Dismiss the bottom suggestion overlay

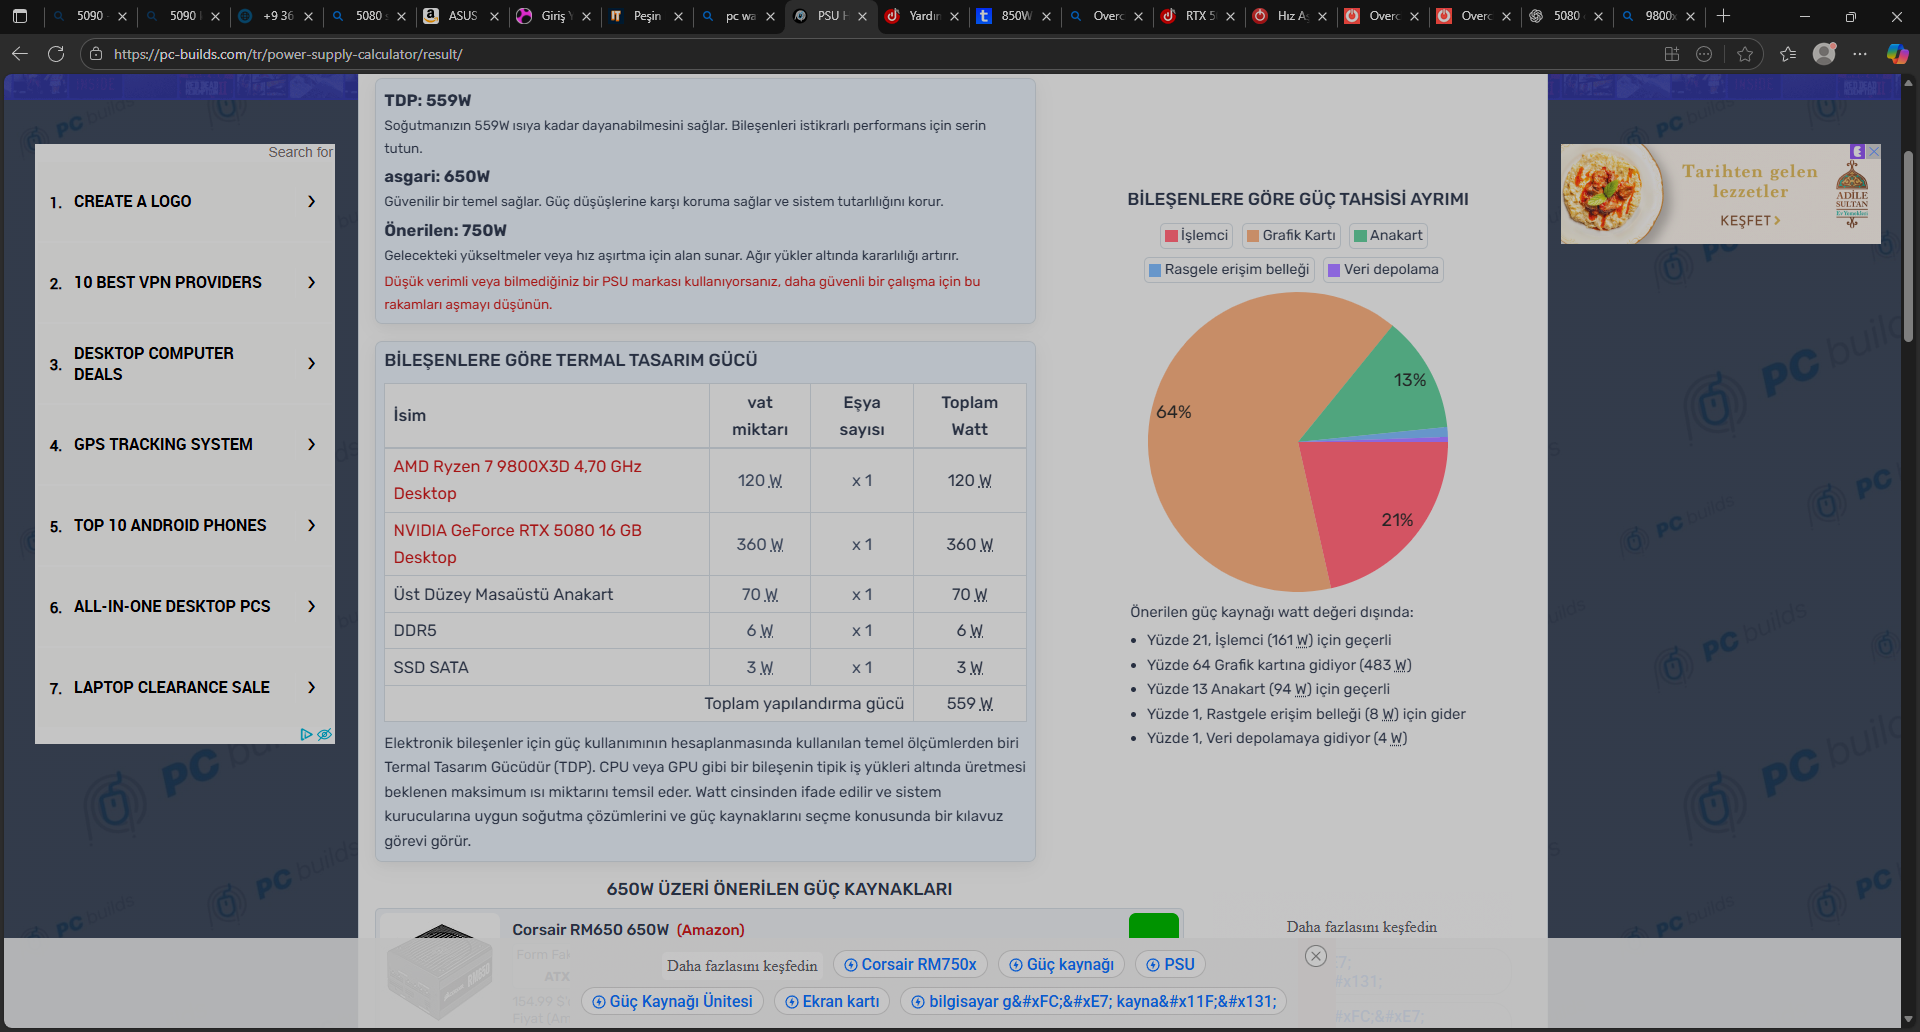1316,956
